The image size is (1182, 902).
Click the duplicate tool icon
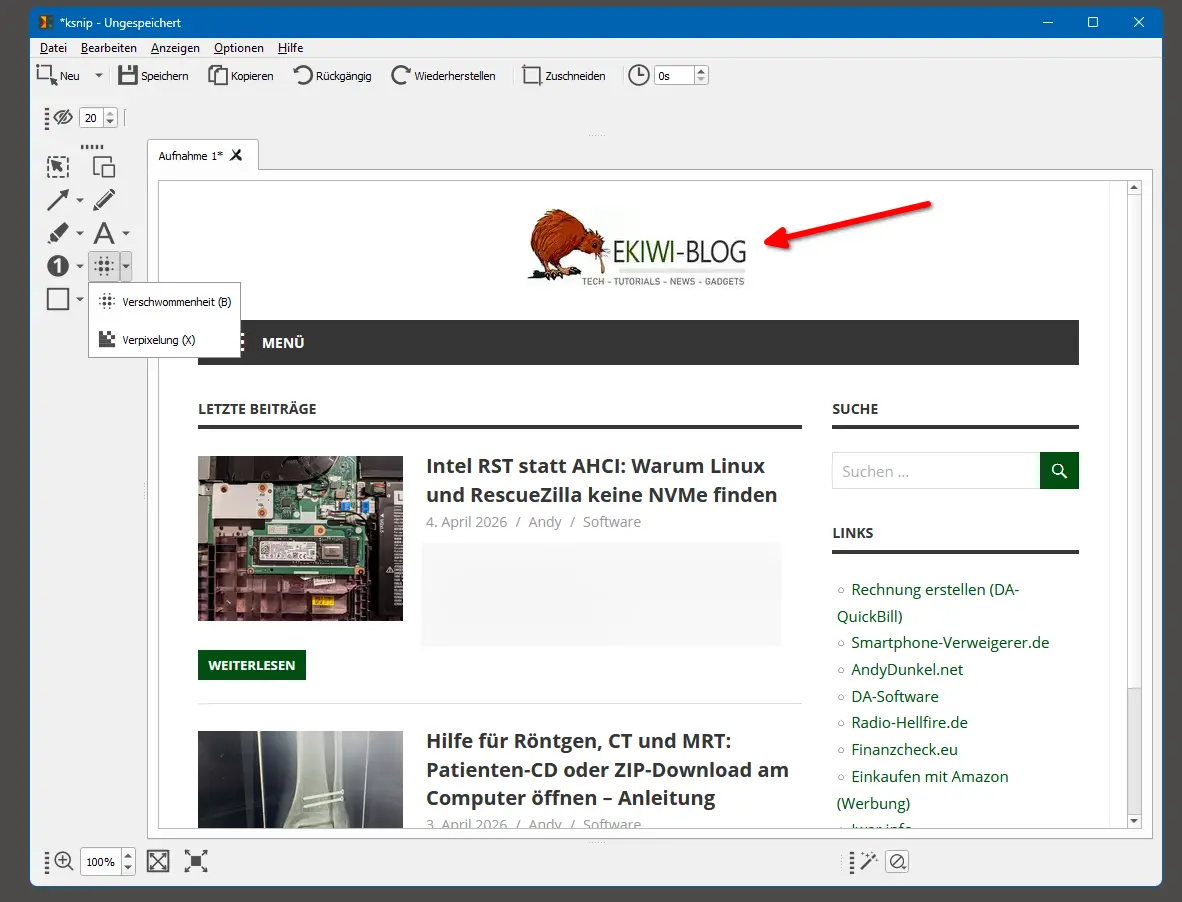(104, 167)
